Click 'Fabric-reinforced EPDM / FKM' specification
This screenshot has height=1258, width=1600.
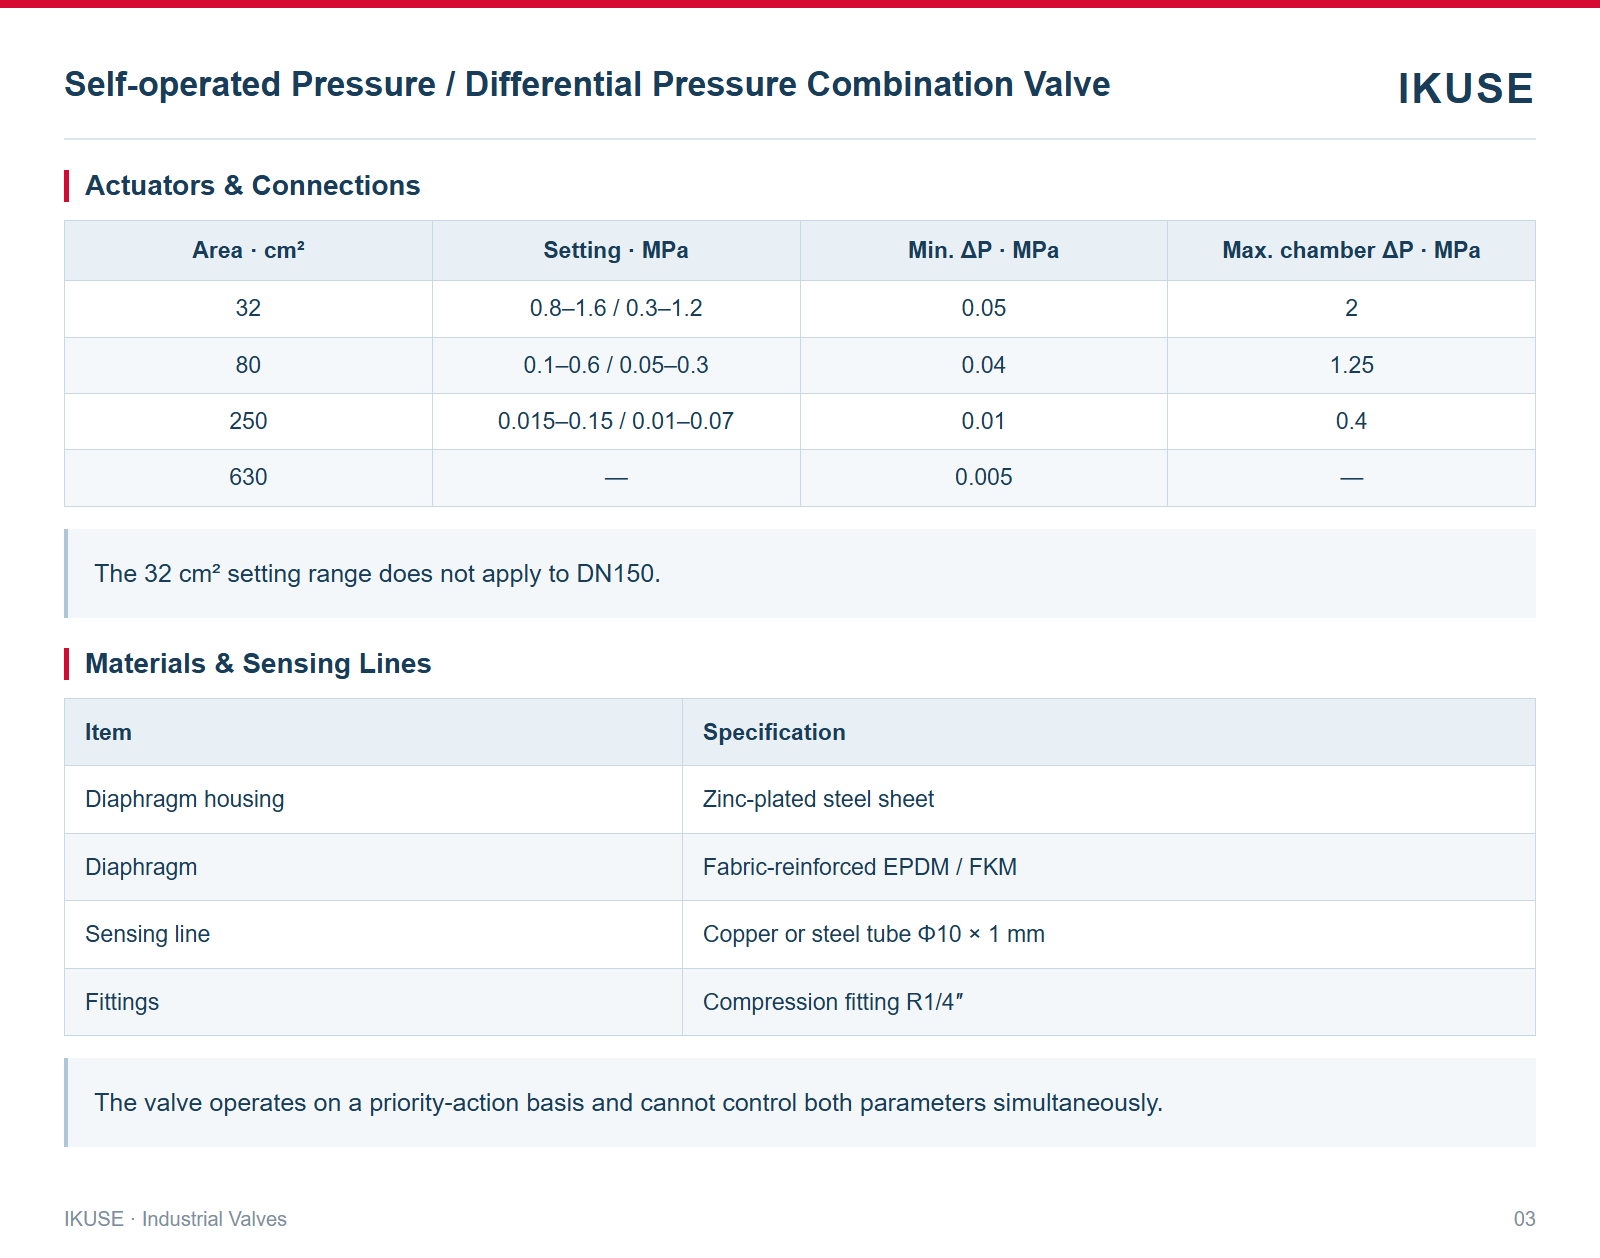pos(859,867)
